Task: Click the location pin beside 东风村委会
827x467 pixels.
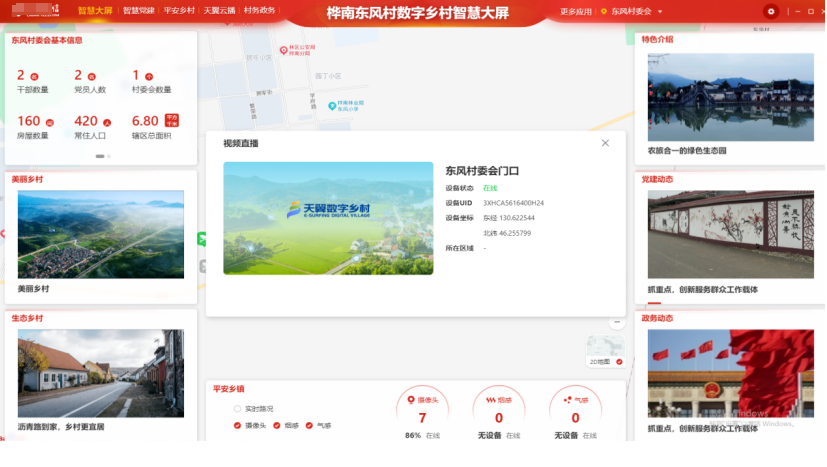Action: (x=603, y=11)
